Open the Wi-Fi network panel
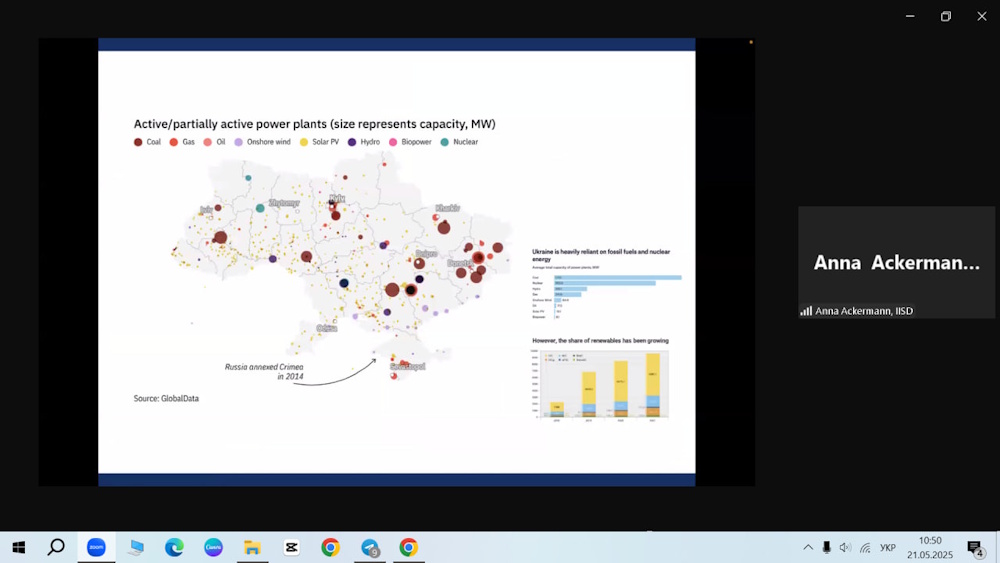 coord(865,547)
